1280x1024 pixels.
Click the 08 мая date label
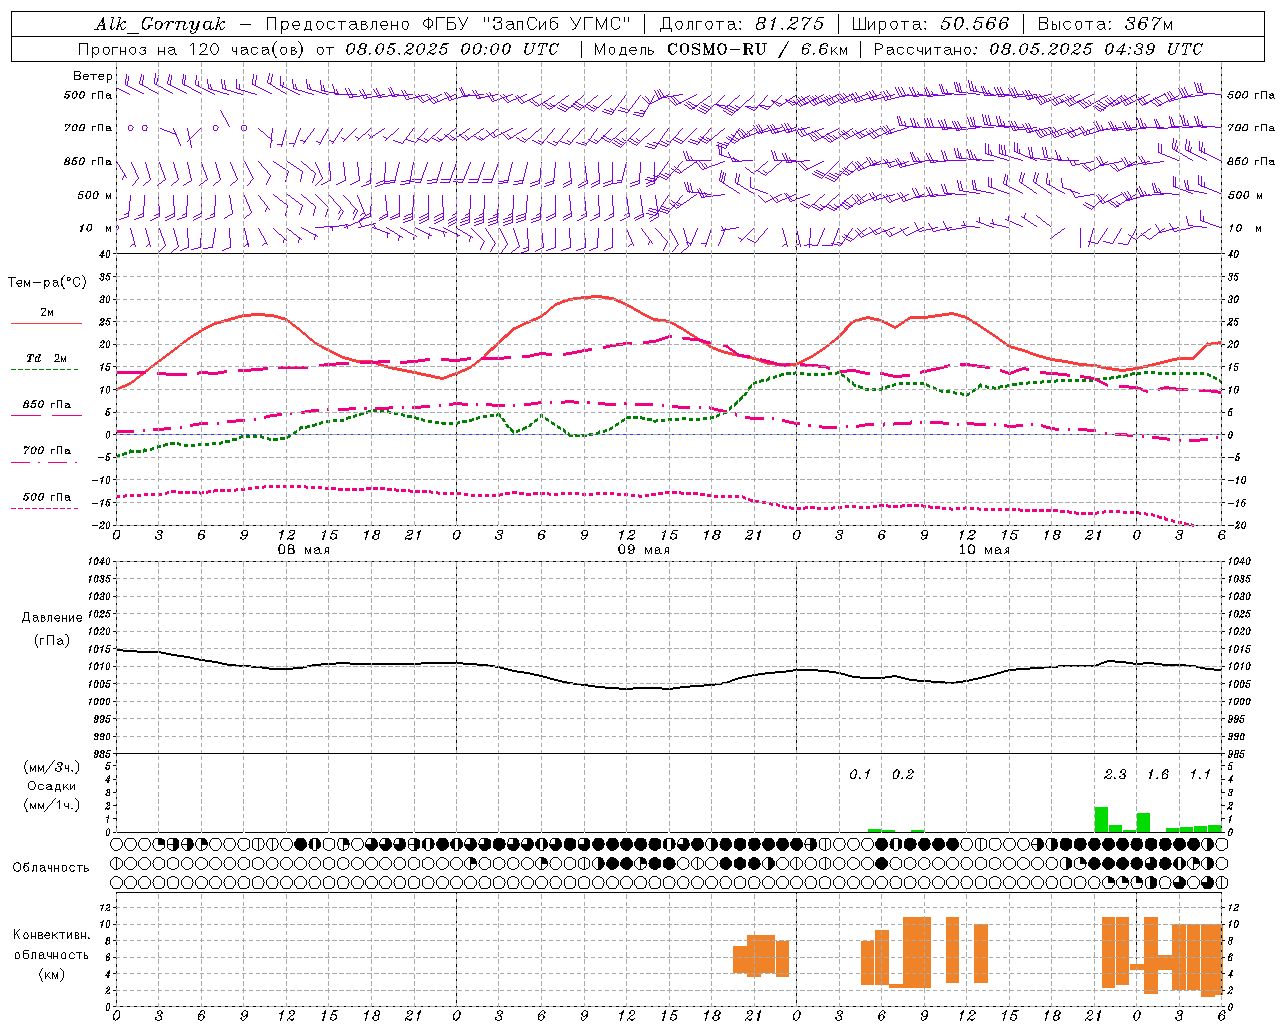pyautogui.click(x=304, y=550)
